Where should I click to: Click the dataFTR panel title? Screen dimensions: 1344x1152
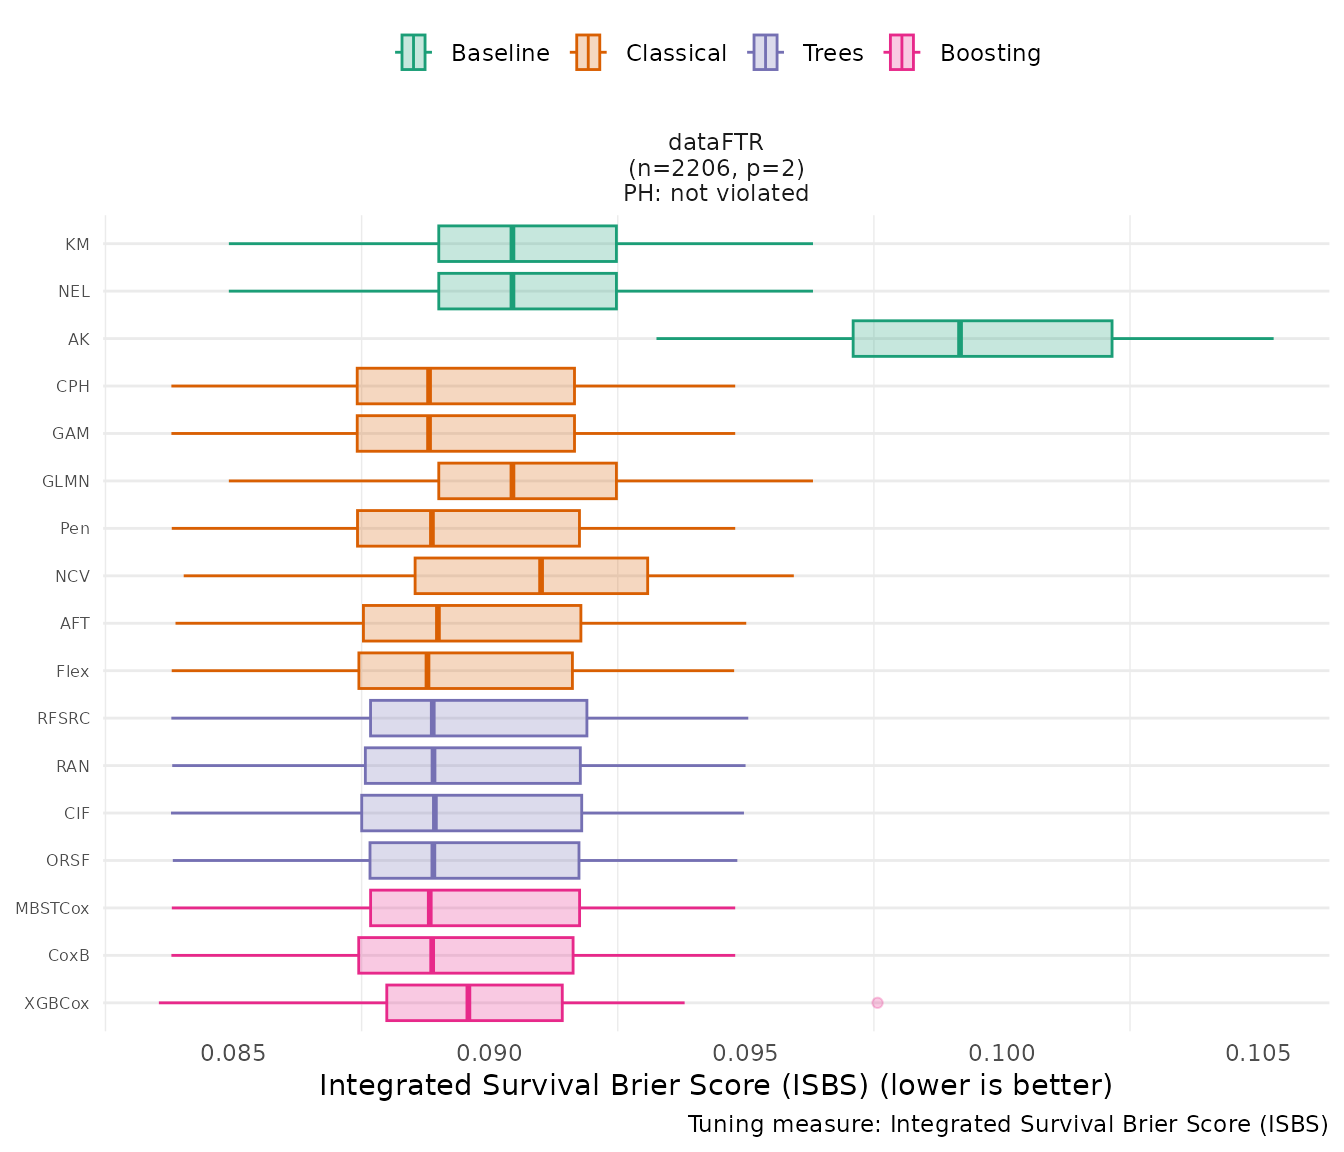716,143
